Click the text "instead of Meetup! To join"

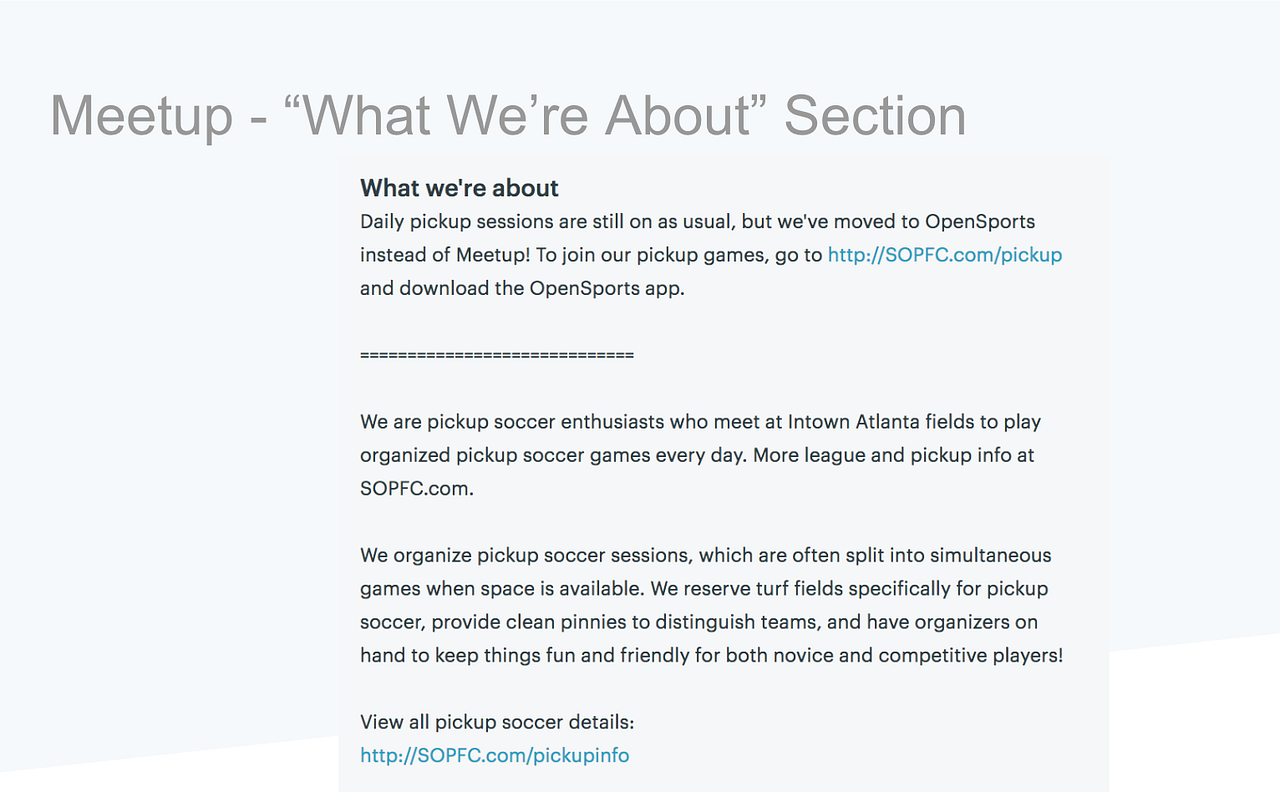click(480, 255)
